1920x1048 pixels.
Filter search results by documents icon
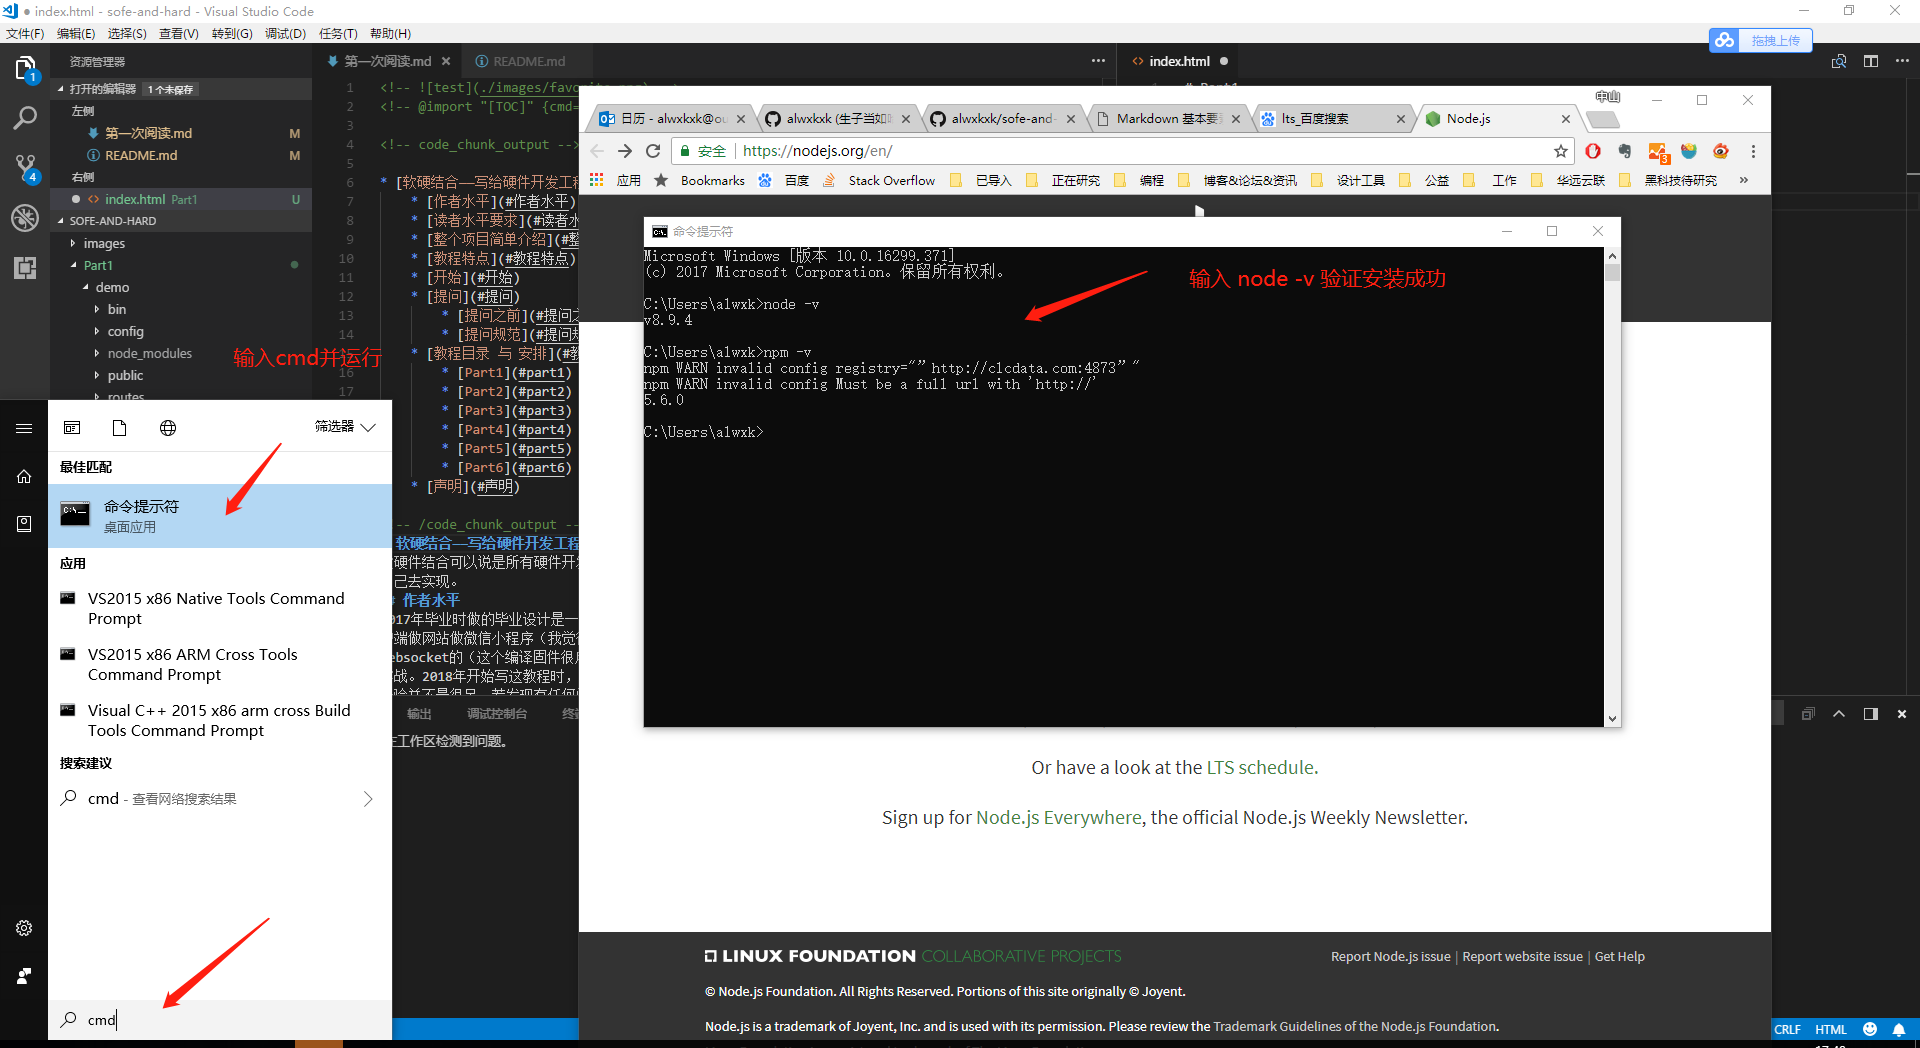(x=119, y=428)
